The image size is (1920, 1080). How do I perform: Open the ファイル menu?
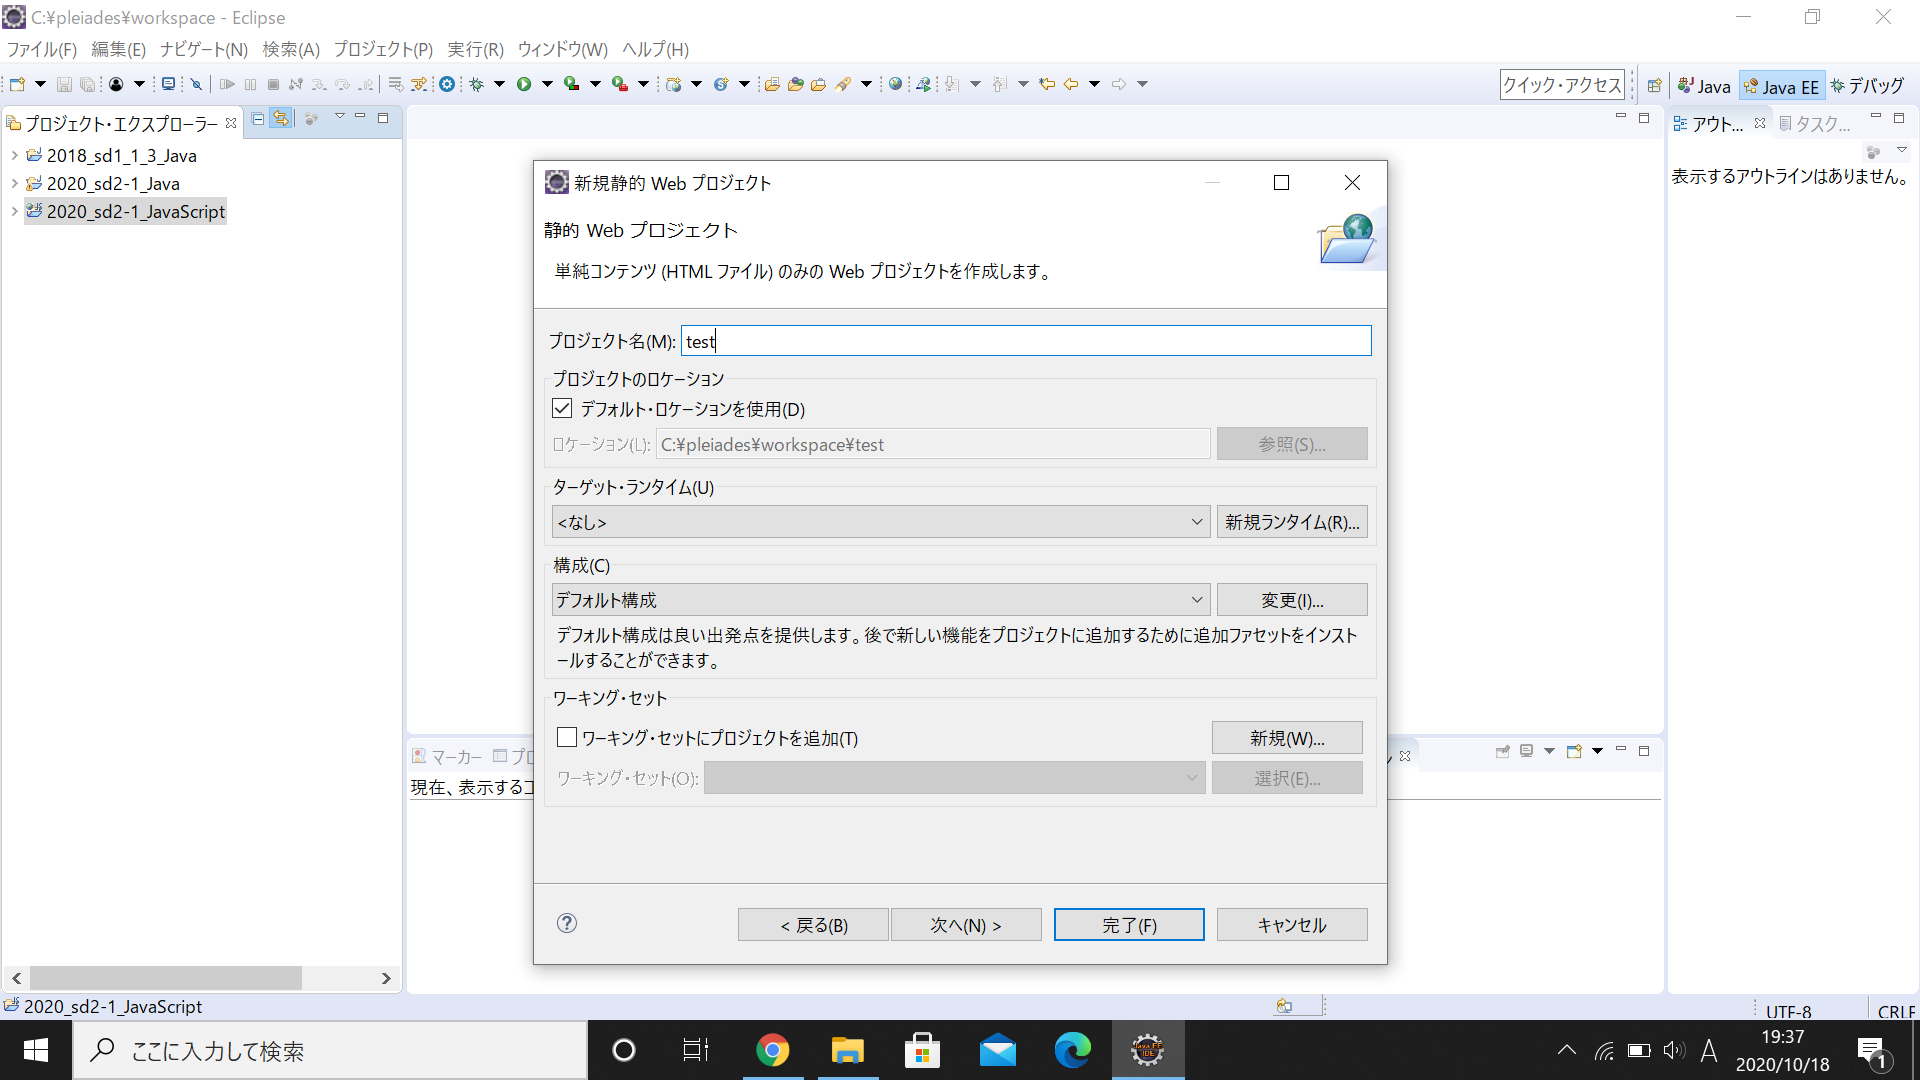(41, 48)
